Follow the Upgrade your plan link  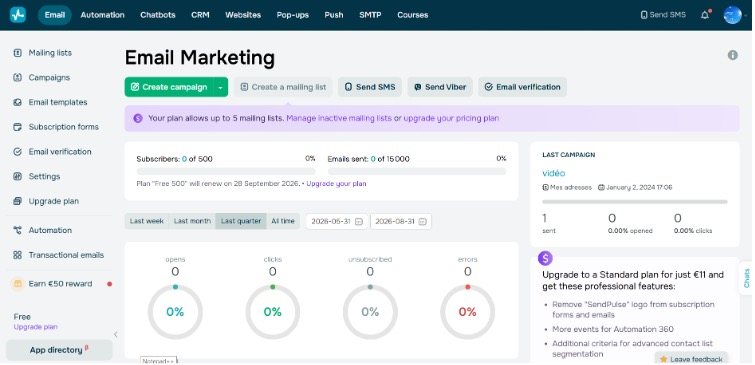(x=336, y=183)
